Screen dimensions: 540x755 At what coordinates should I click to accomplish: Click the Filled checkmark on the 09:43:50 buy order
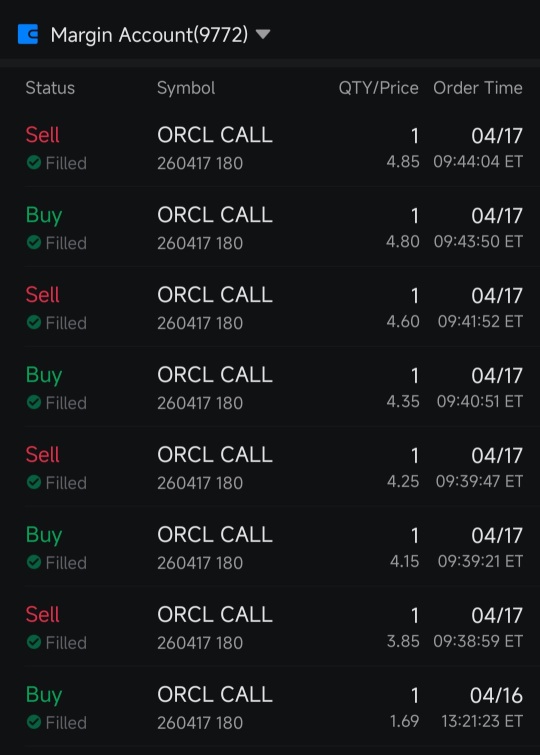click(34, 243)
